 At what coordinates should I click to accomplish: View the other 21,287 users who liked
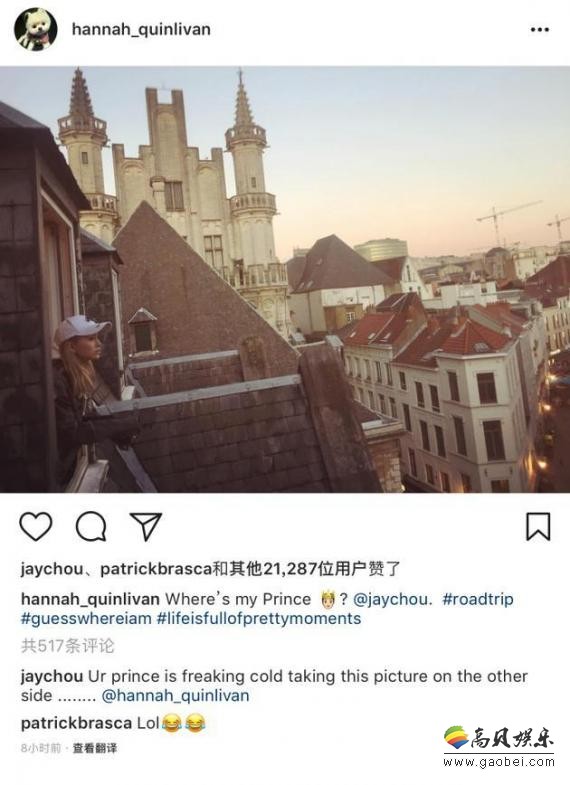pos(307,569)
